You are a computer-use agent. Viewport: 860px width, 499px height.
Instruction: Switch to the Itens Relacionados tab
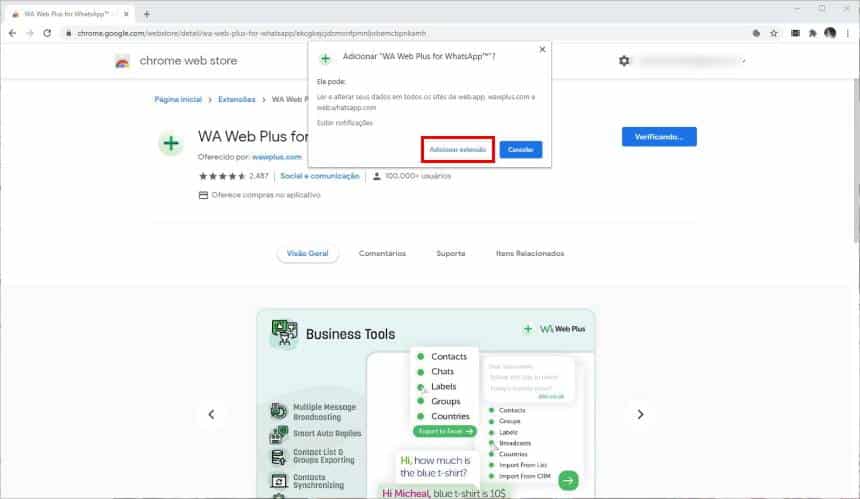pyautogui.click(x=530, y=253)
